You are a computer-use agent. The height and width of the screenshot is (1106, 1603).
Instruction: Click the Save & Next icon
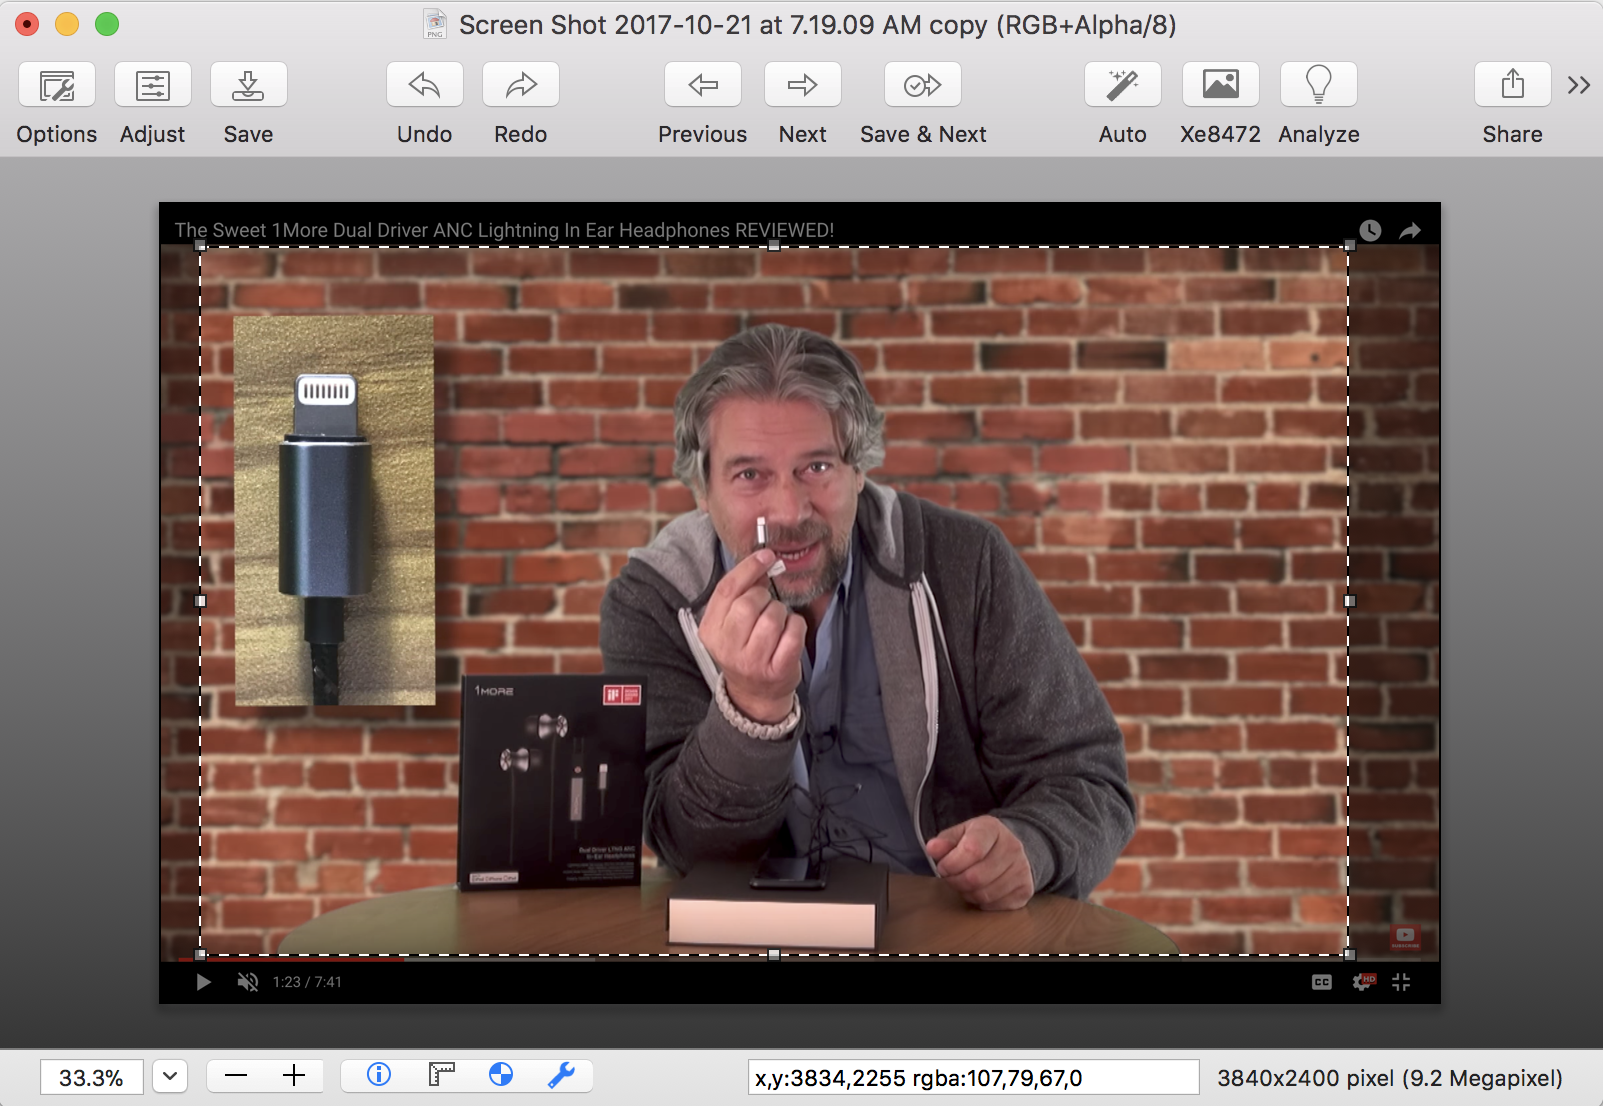pyautogui.click(x=923, y=85)
